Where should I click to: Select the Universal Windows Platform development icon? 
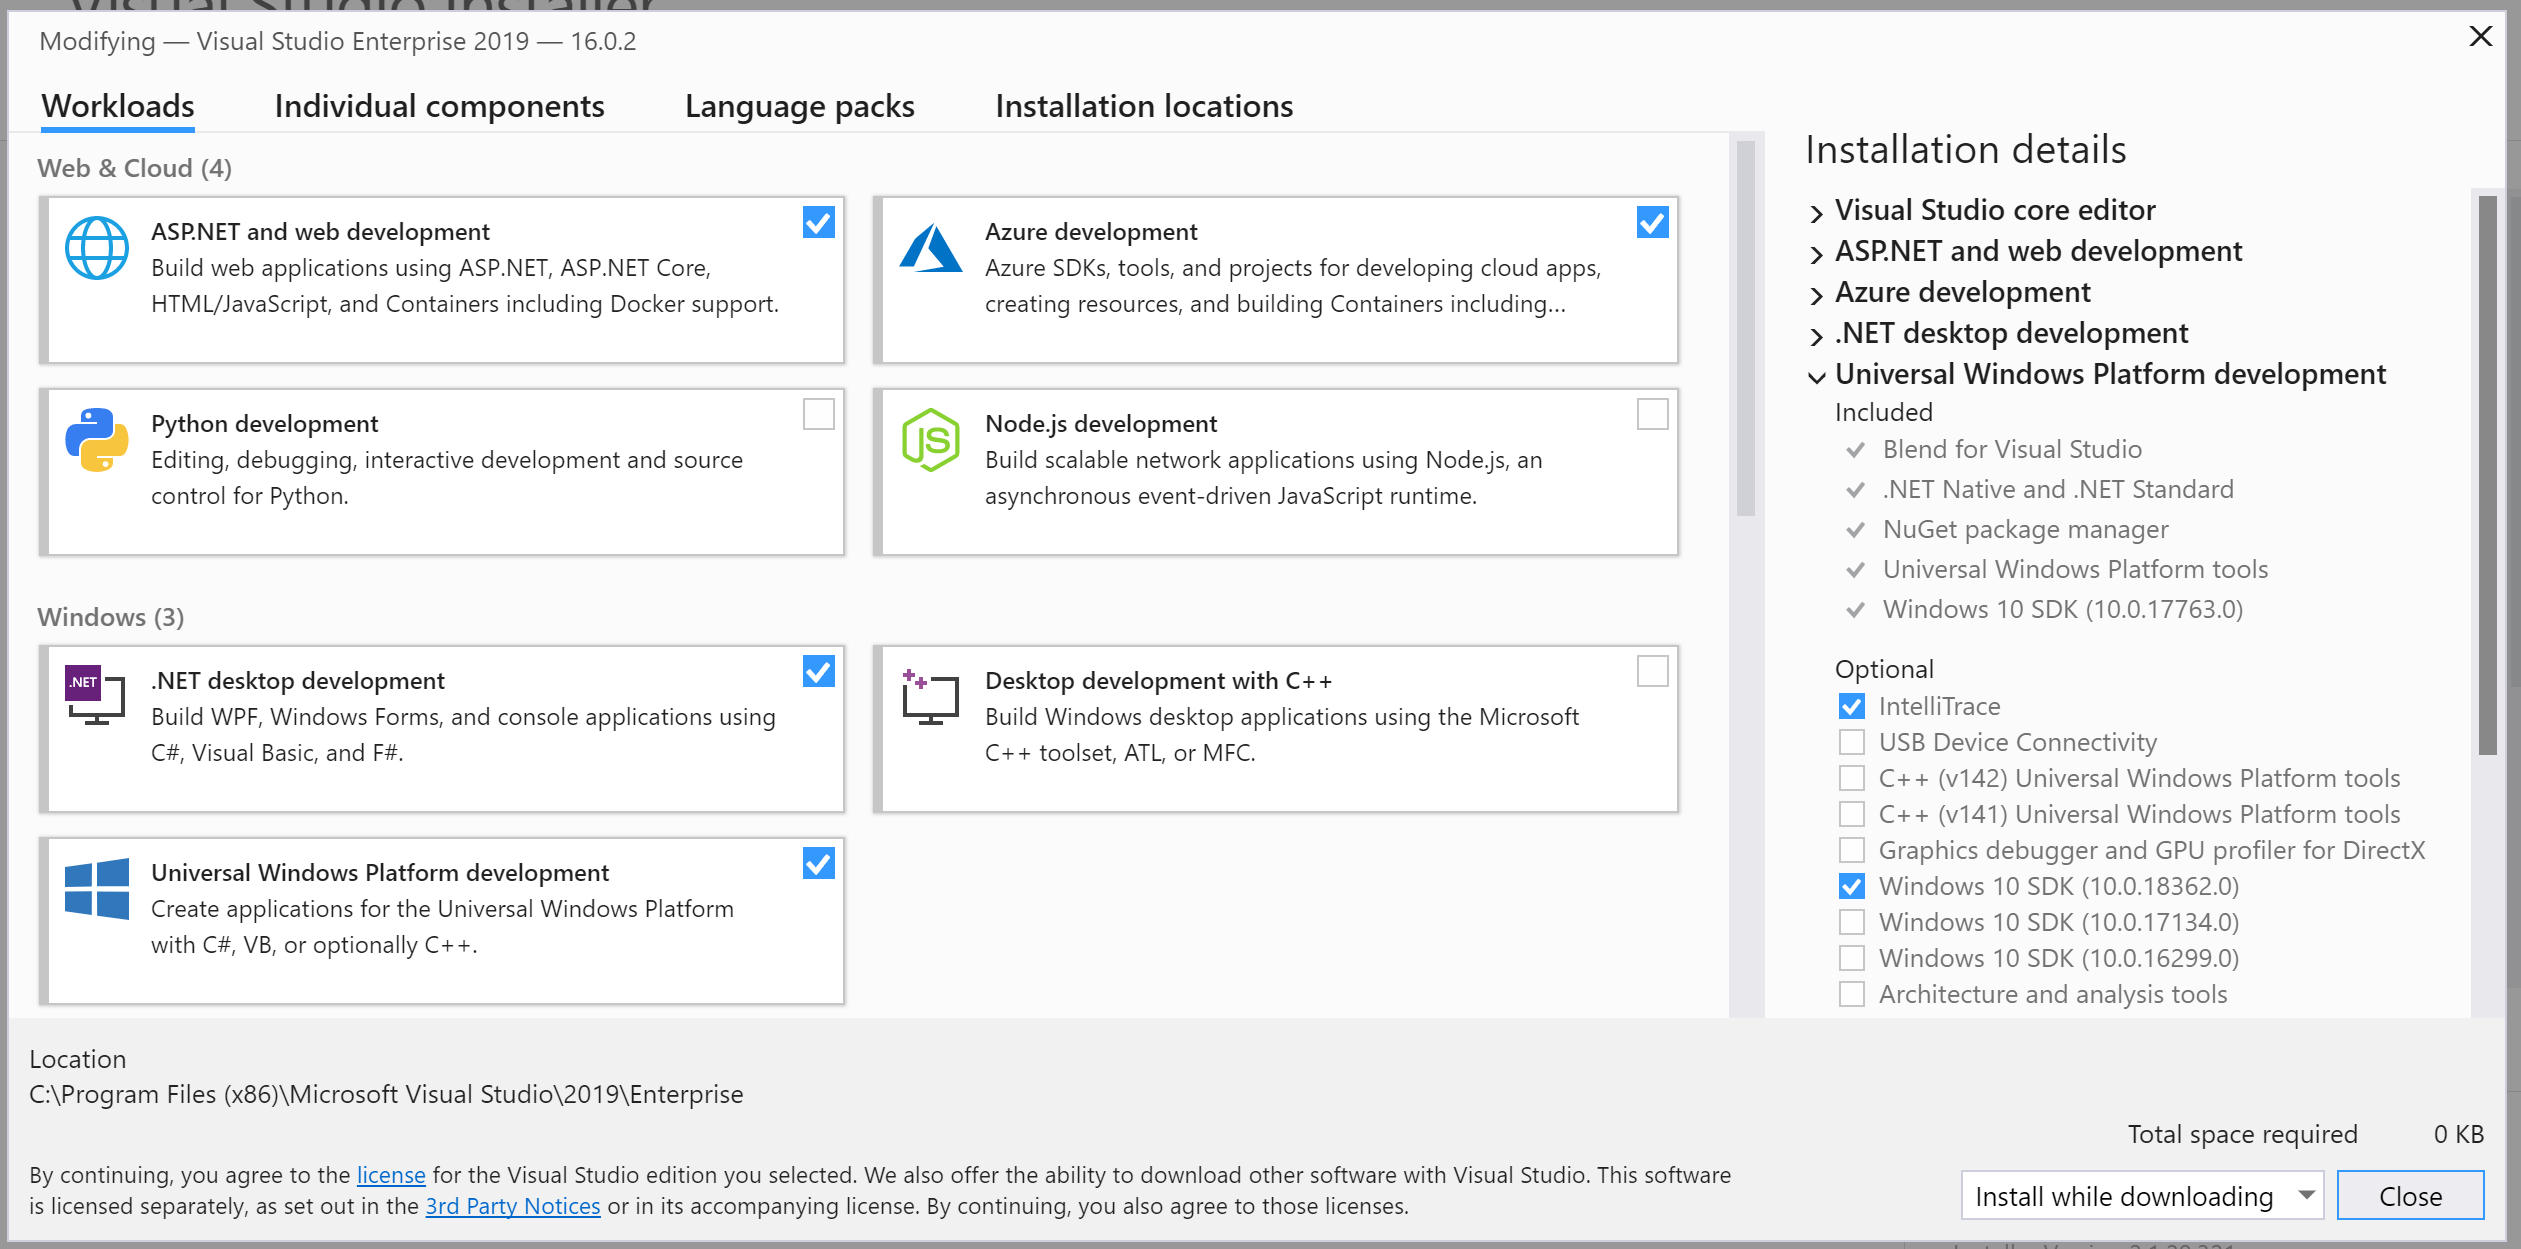click(96, 889)
